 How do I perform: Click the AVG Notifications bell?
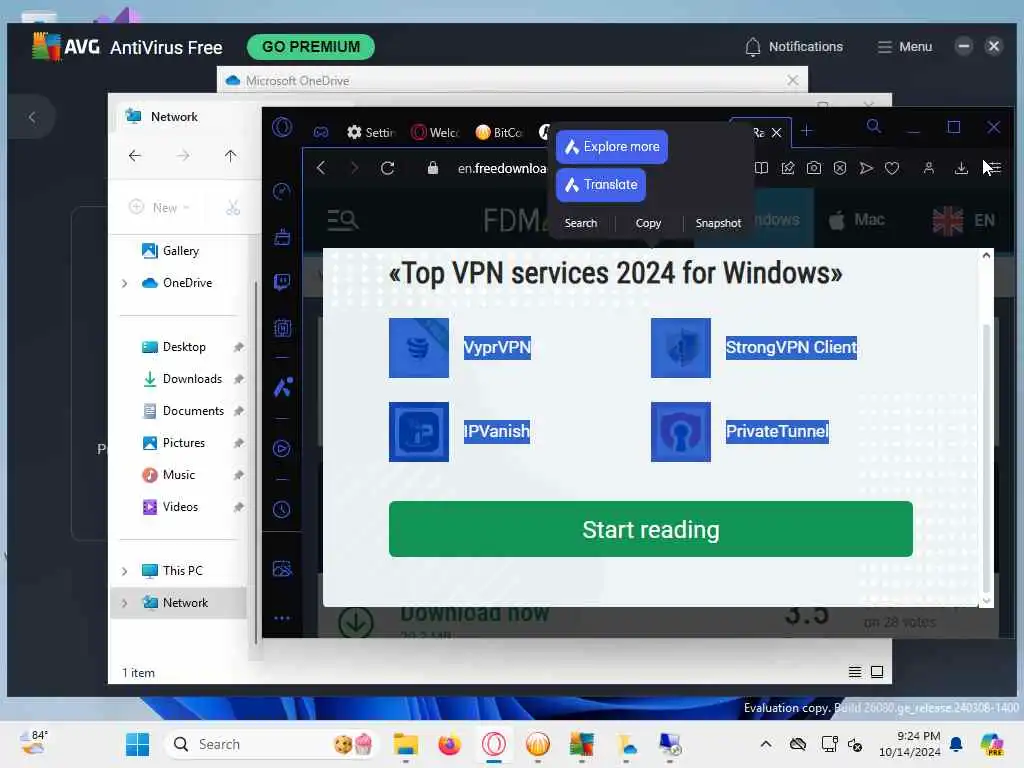coord(752,47)
